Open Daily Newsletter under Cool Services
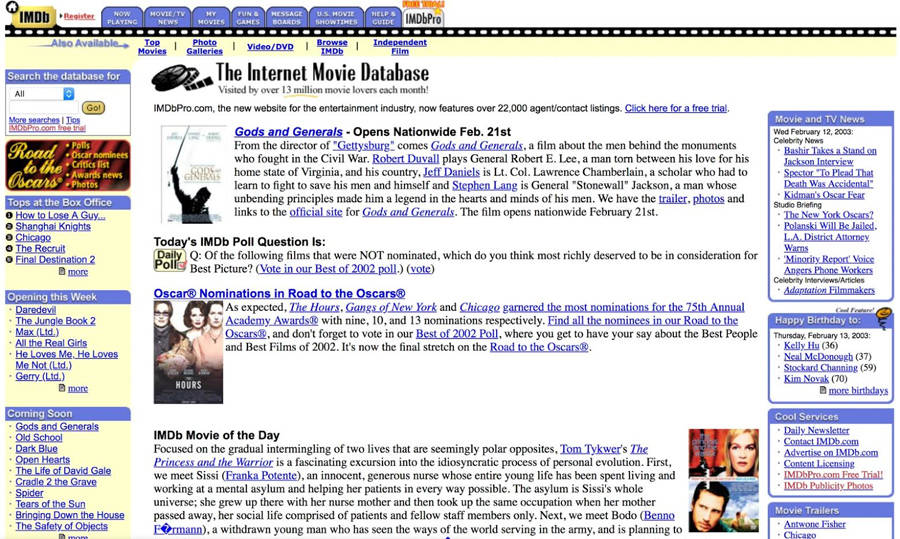Image resolution: width=900 pixels, height=539 pixels. 816,431
